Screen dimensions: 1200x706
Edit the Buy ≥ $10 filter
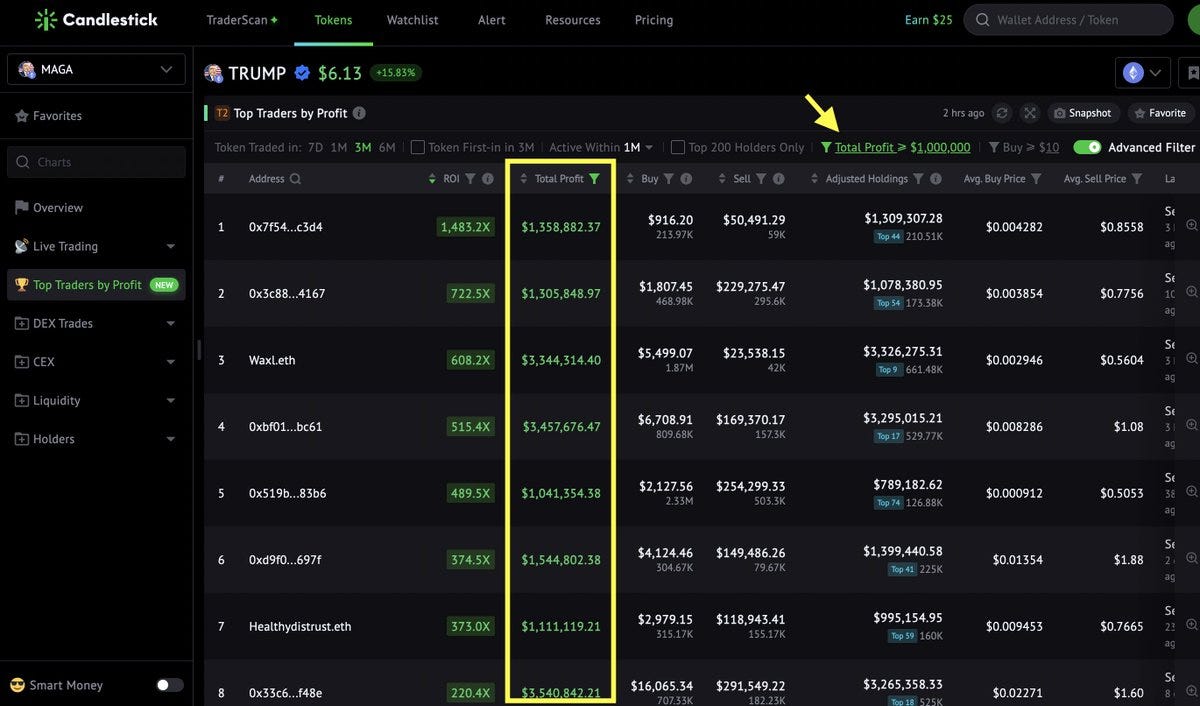click(1024, 147)
